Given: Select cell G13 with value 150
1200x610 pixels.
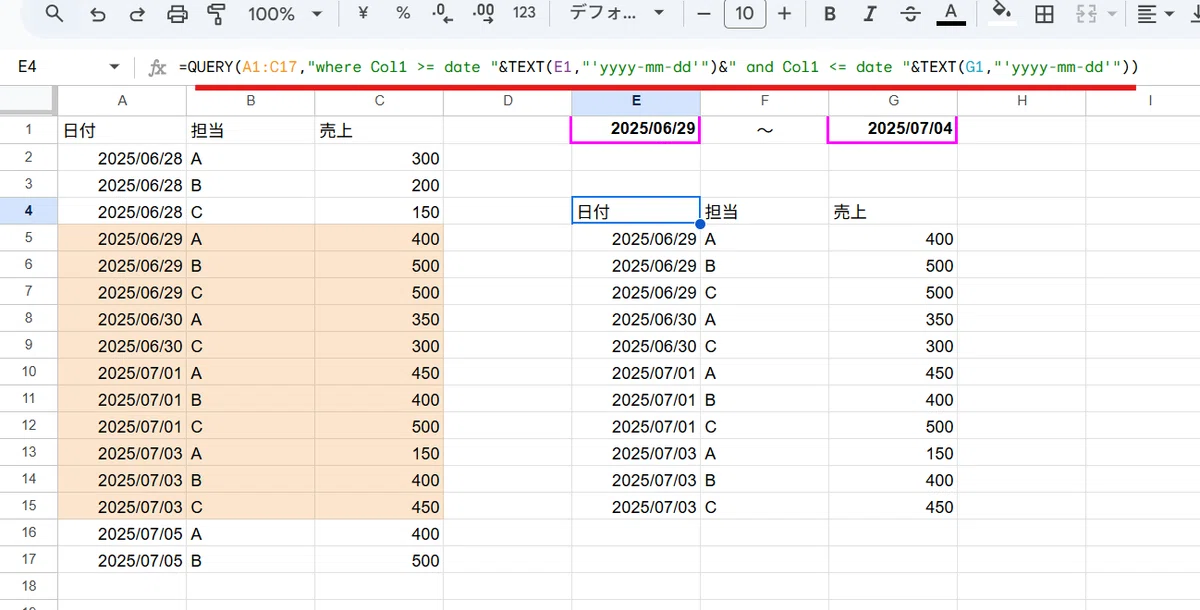Looking at the screenshot, I should pyautogui.click(x=893, y=453).
